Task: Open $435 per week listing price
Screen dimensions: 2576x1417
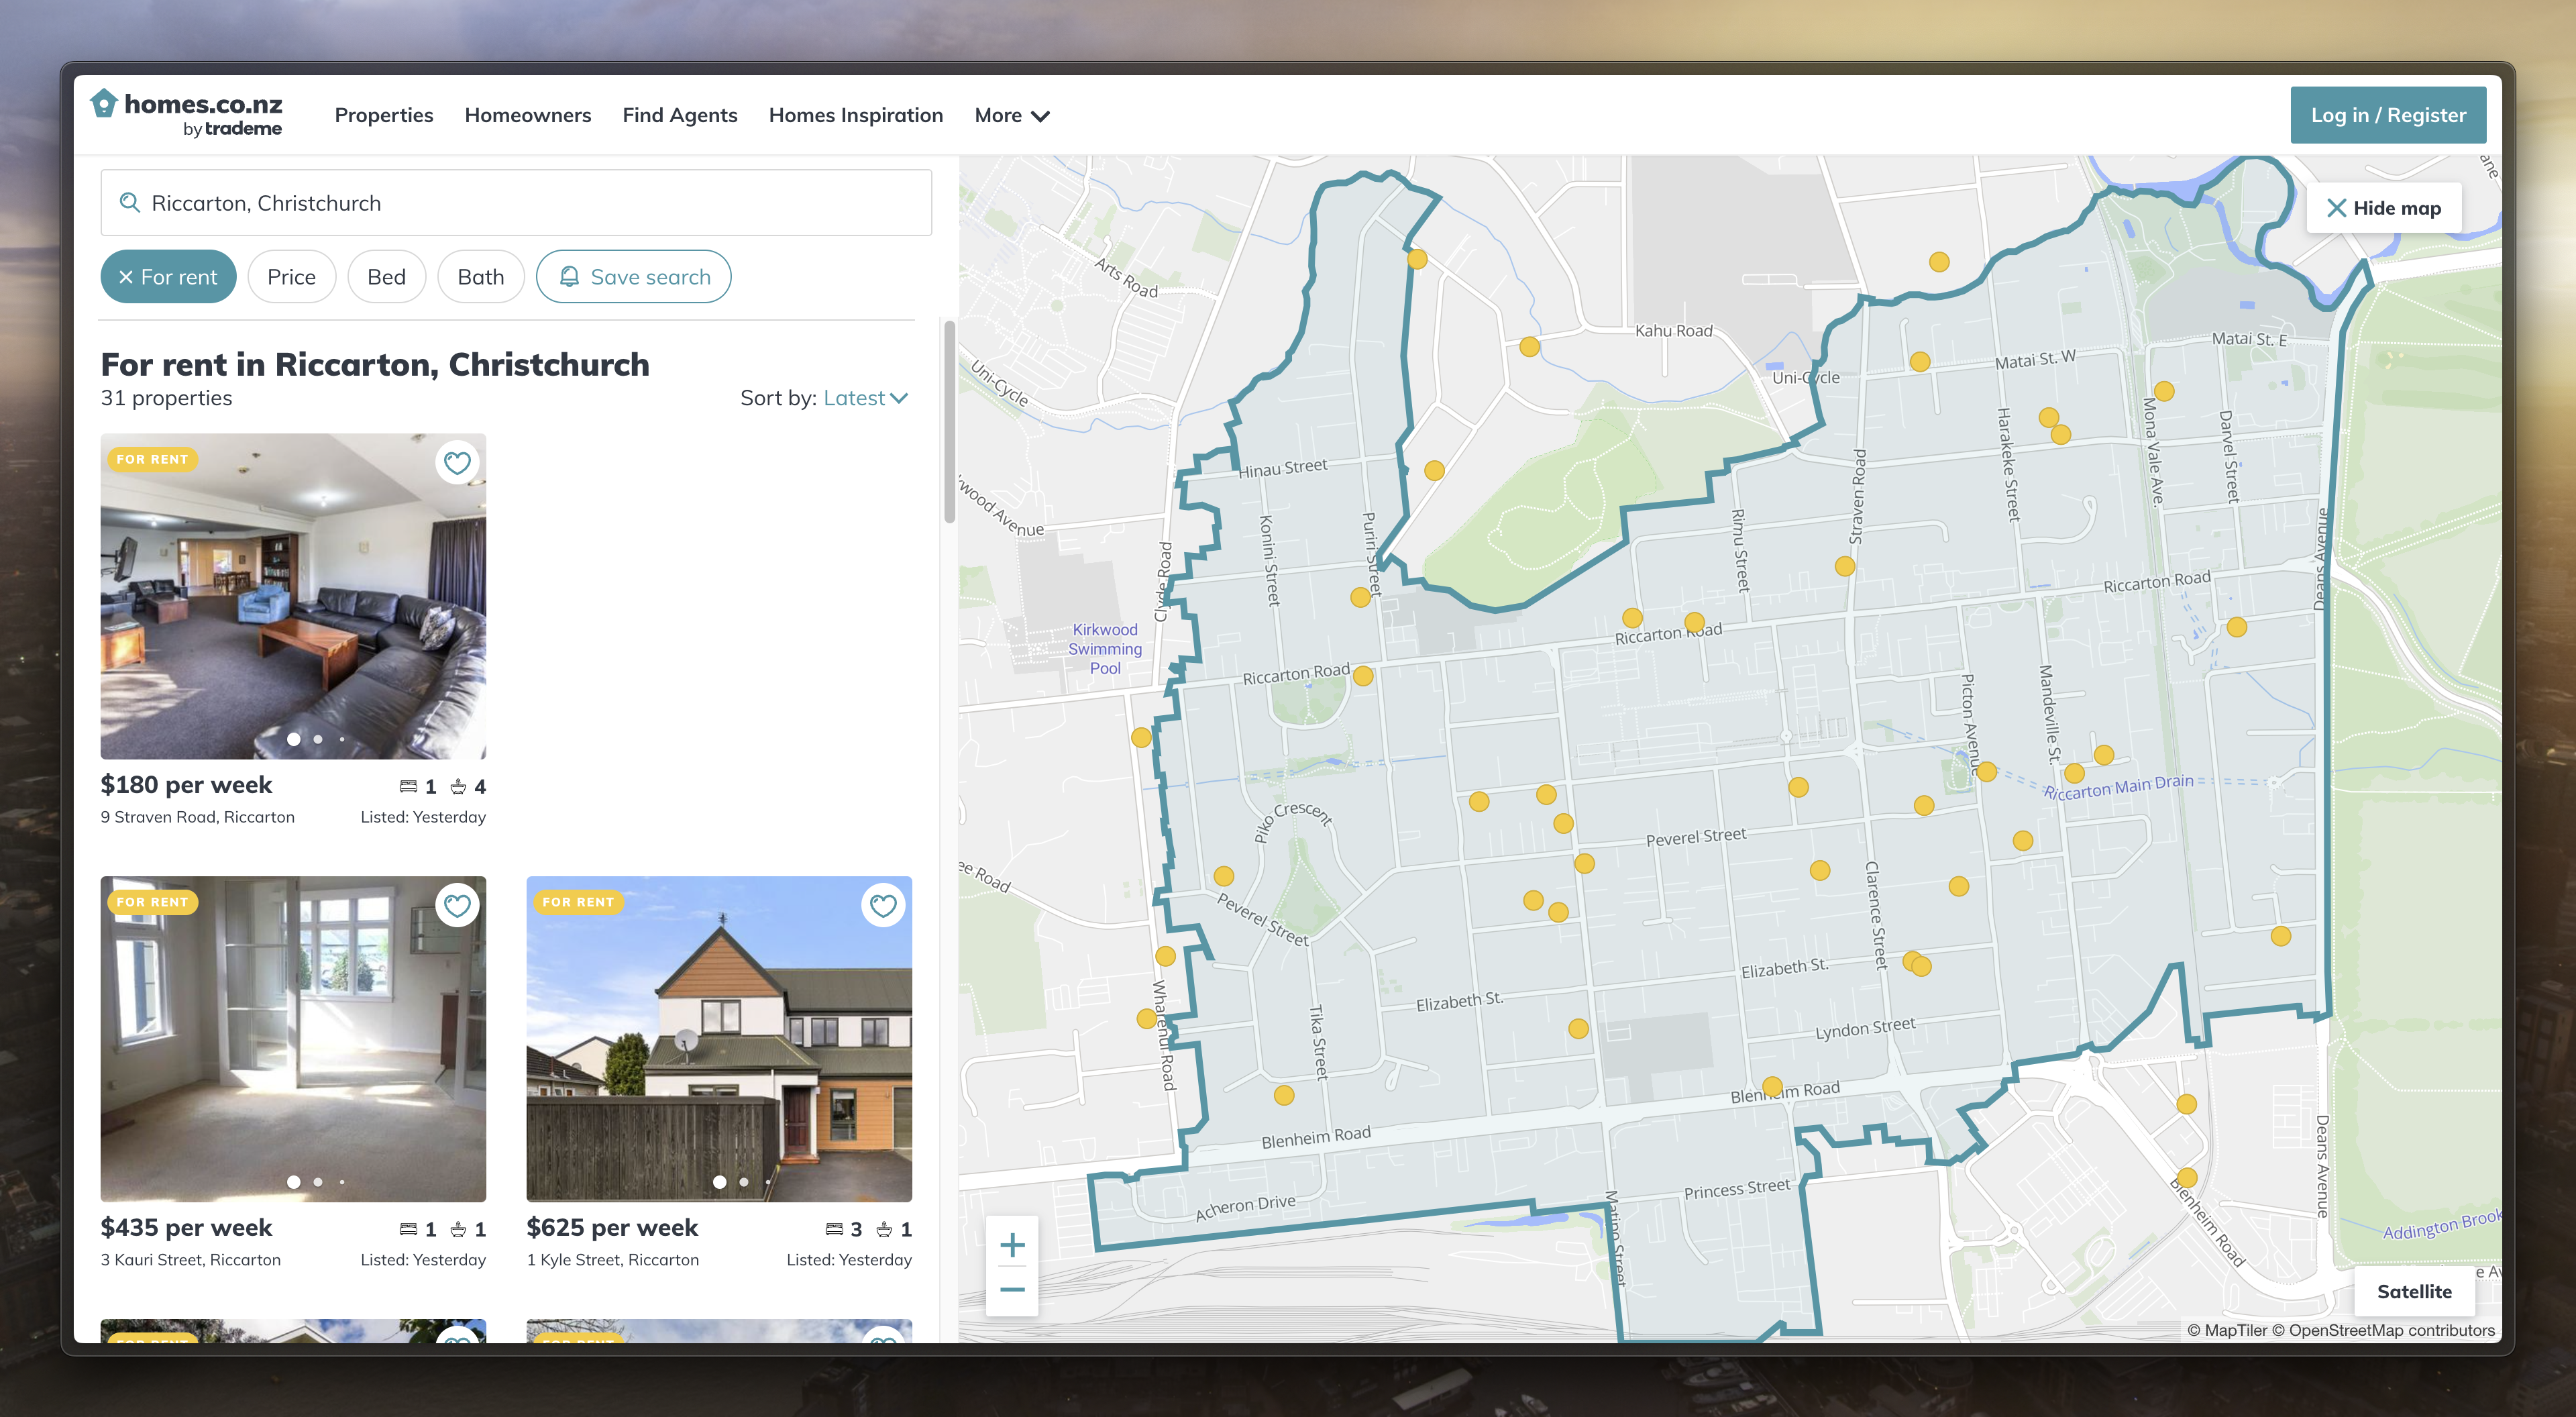Action: click(x=186, y=1228)
